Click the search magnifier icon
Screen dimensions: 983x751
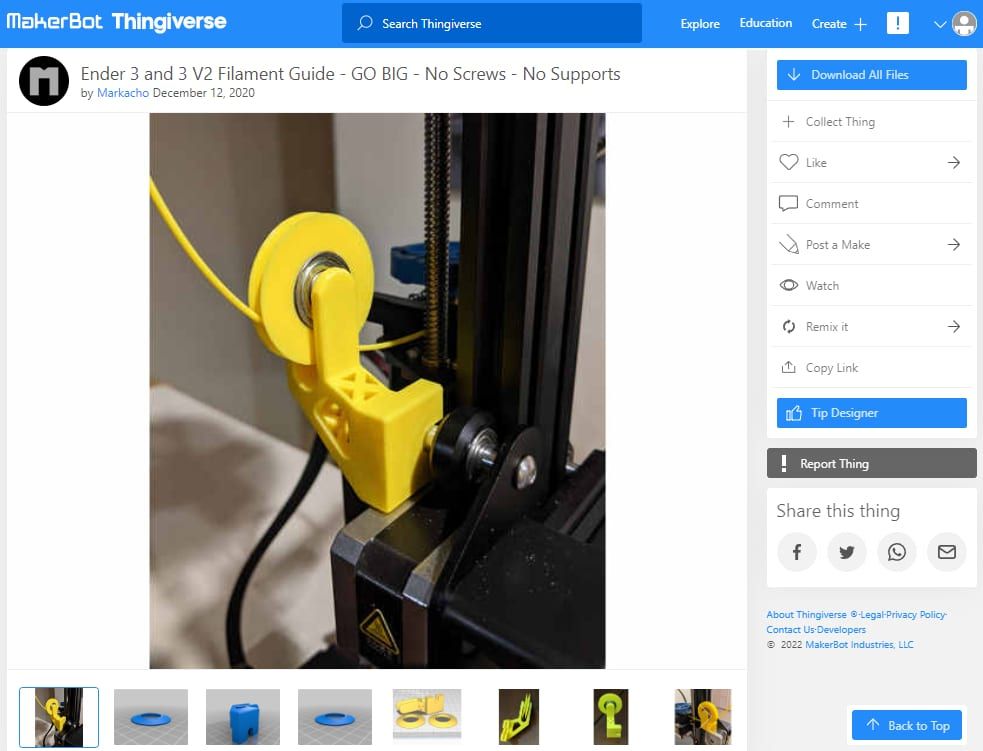(364, 22)
